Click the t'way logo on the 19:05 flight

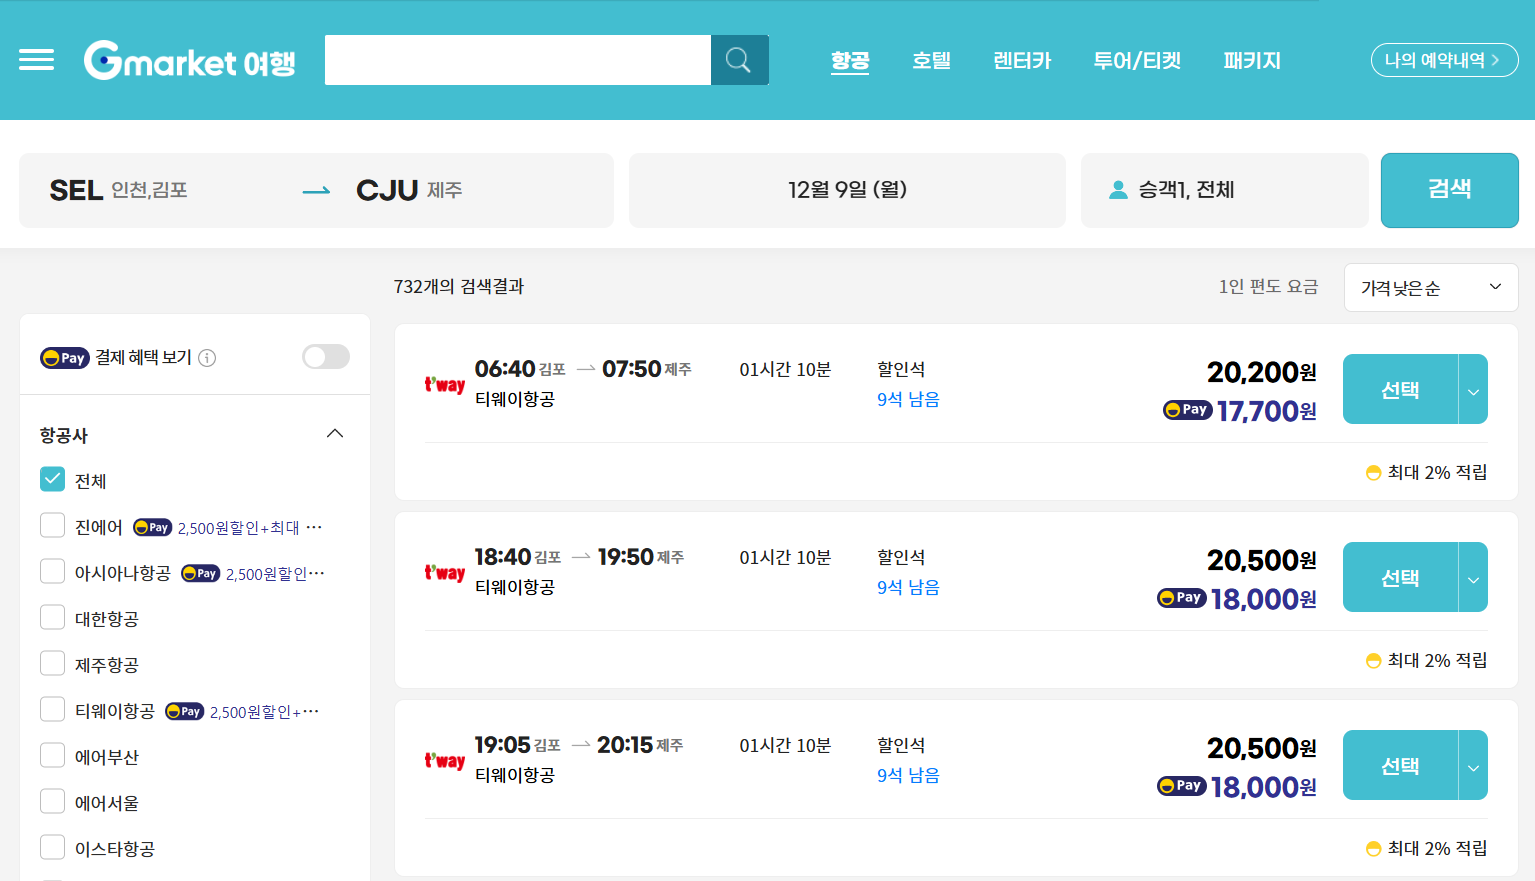(445, 761)
